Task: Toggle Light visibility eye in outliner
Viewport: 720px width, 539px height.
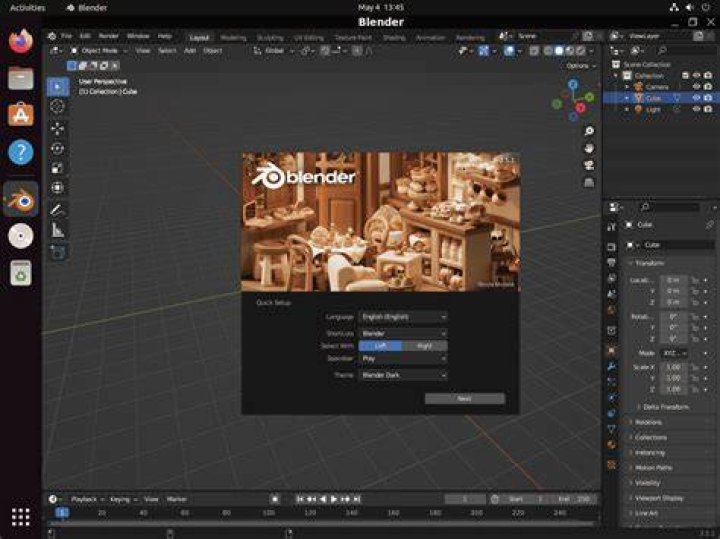Action: tap(697, 109)
